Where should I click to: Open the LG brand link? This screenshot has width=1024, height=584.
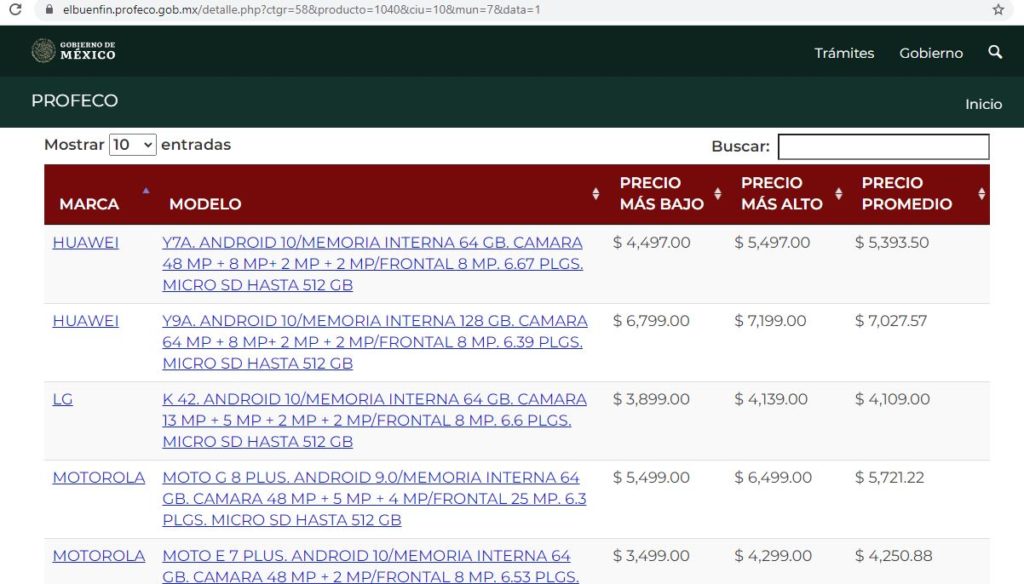[63, 399]
